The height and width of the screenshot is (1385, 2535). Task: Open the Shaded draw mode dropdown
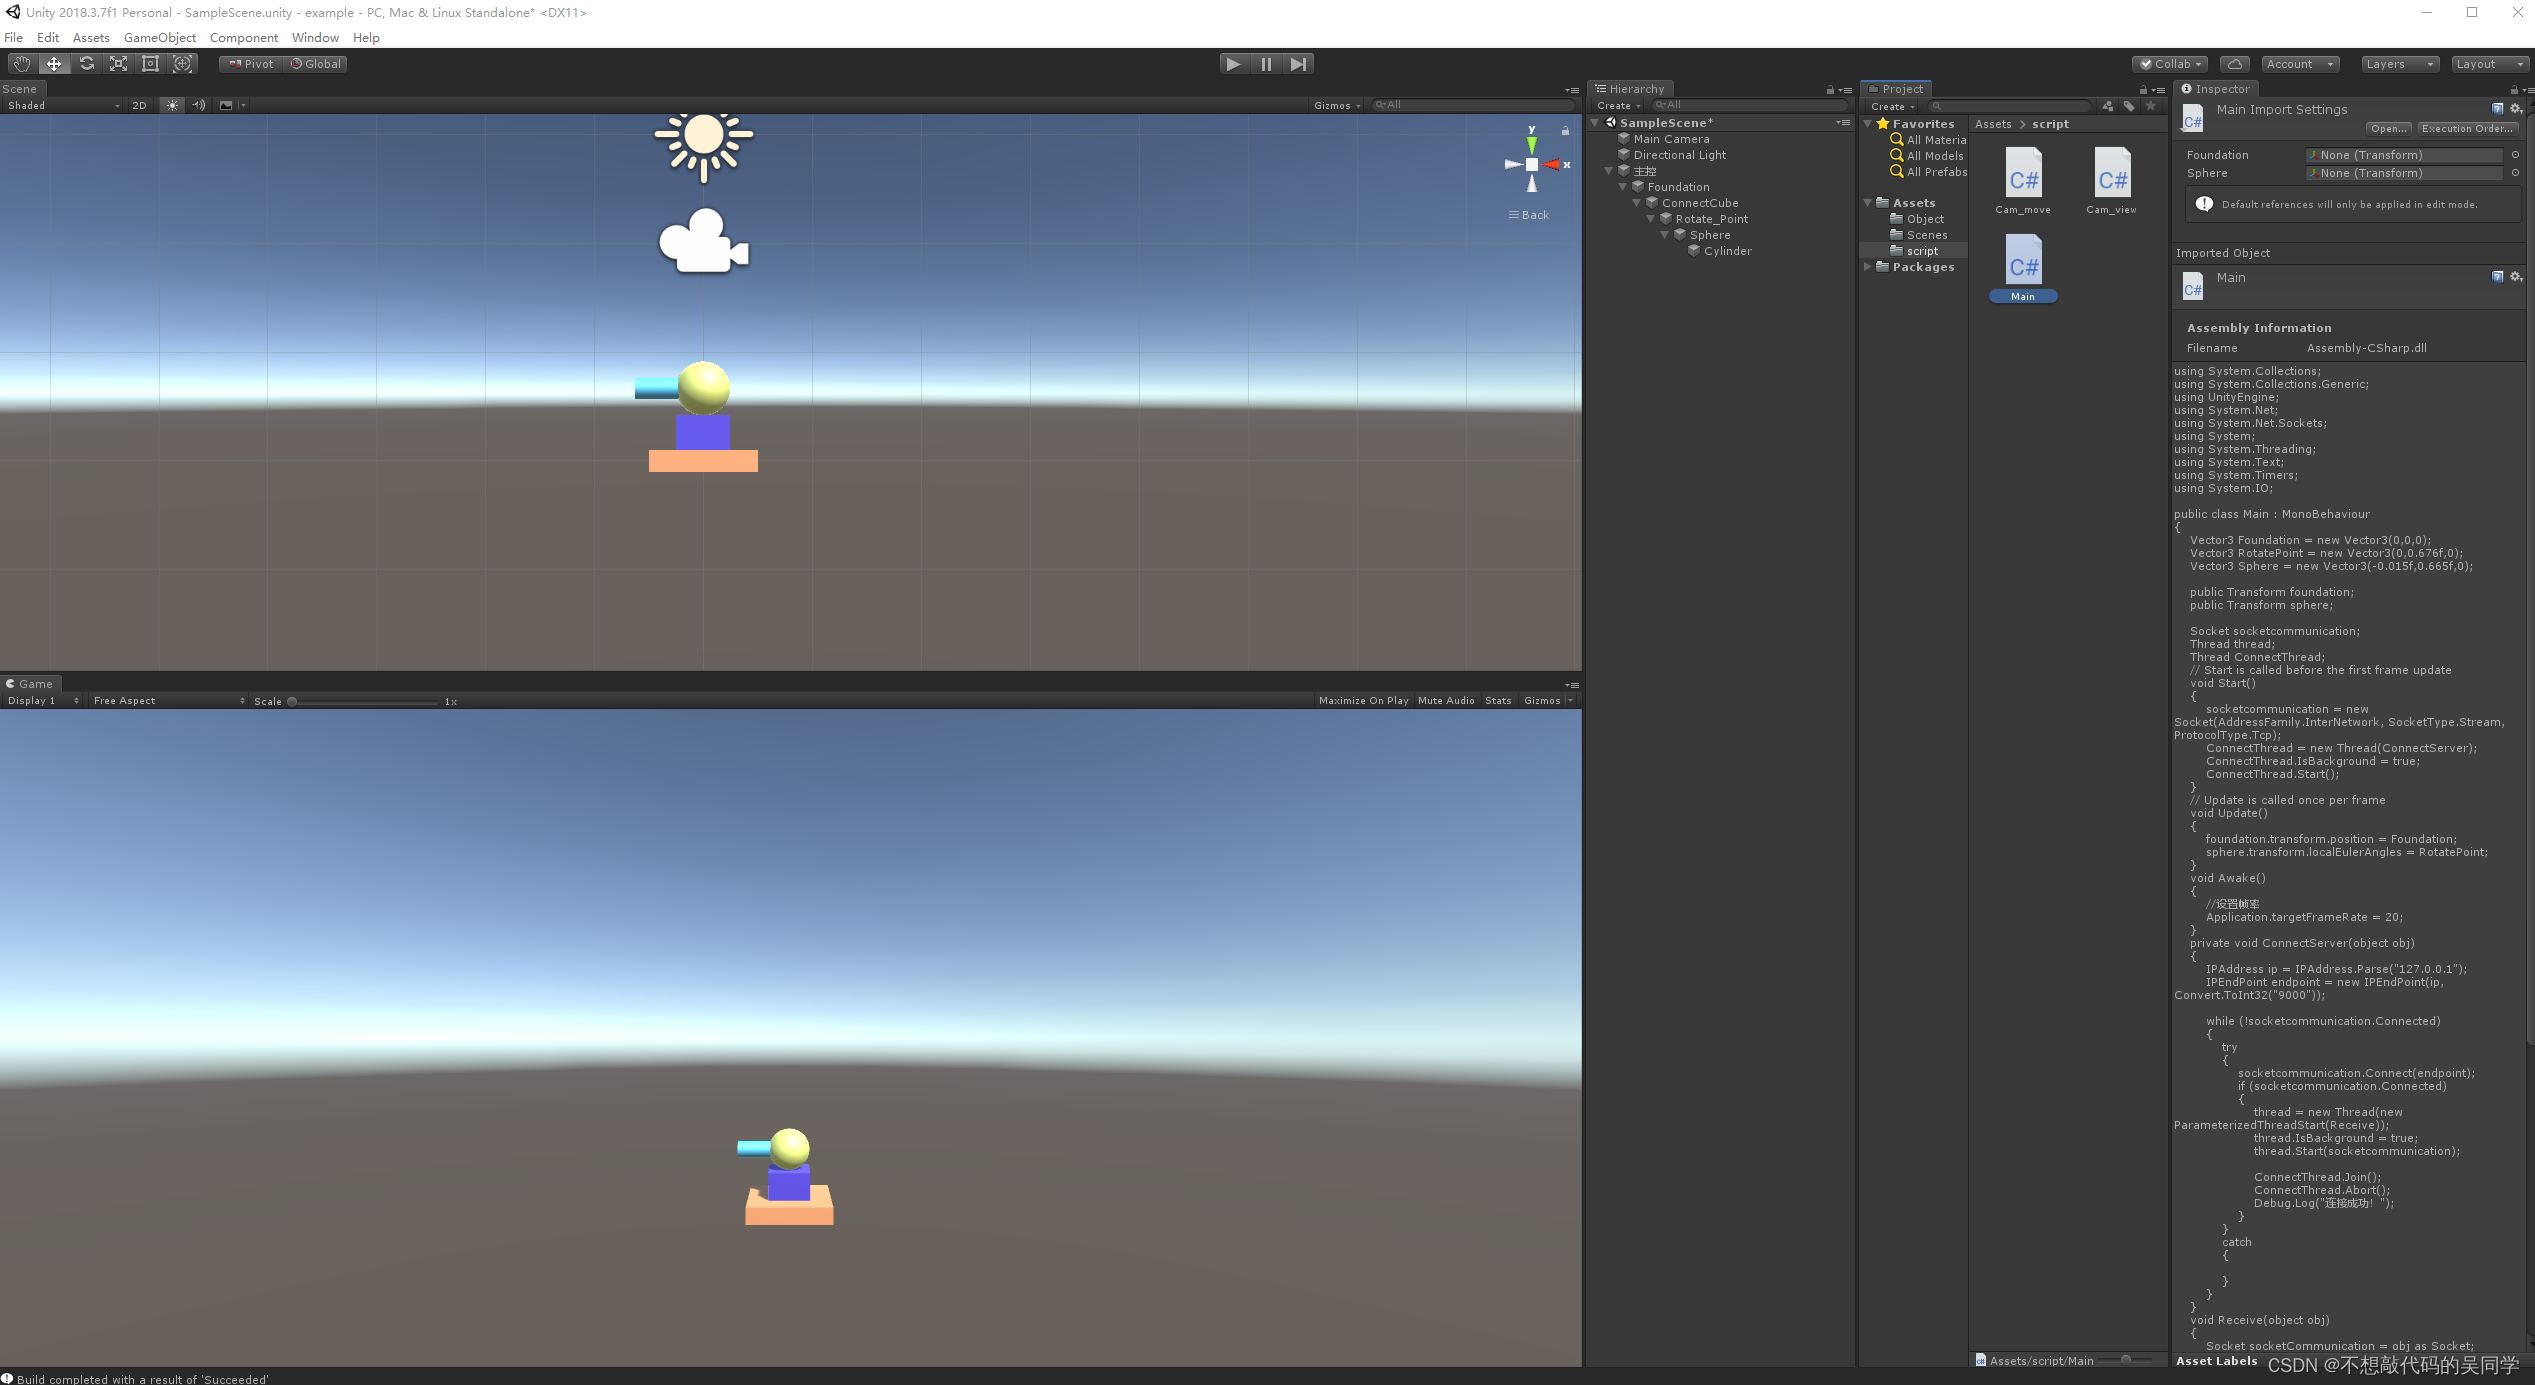click(x=62, y=105)
